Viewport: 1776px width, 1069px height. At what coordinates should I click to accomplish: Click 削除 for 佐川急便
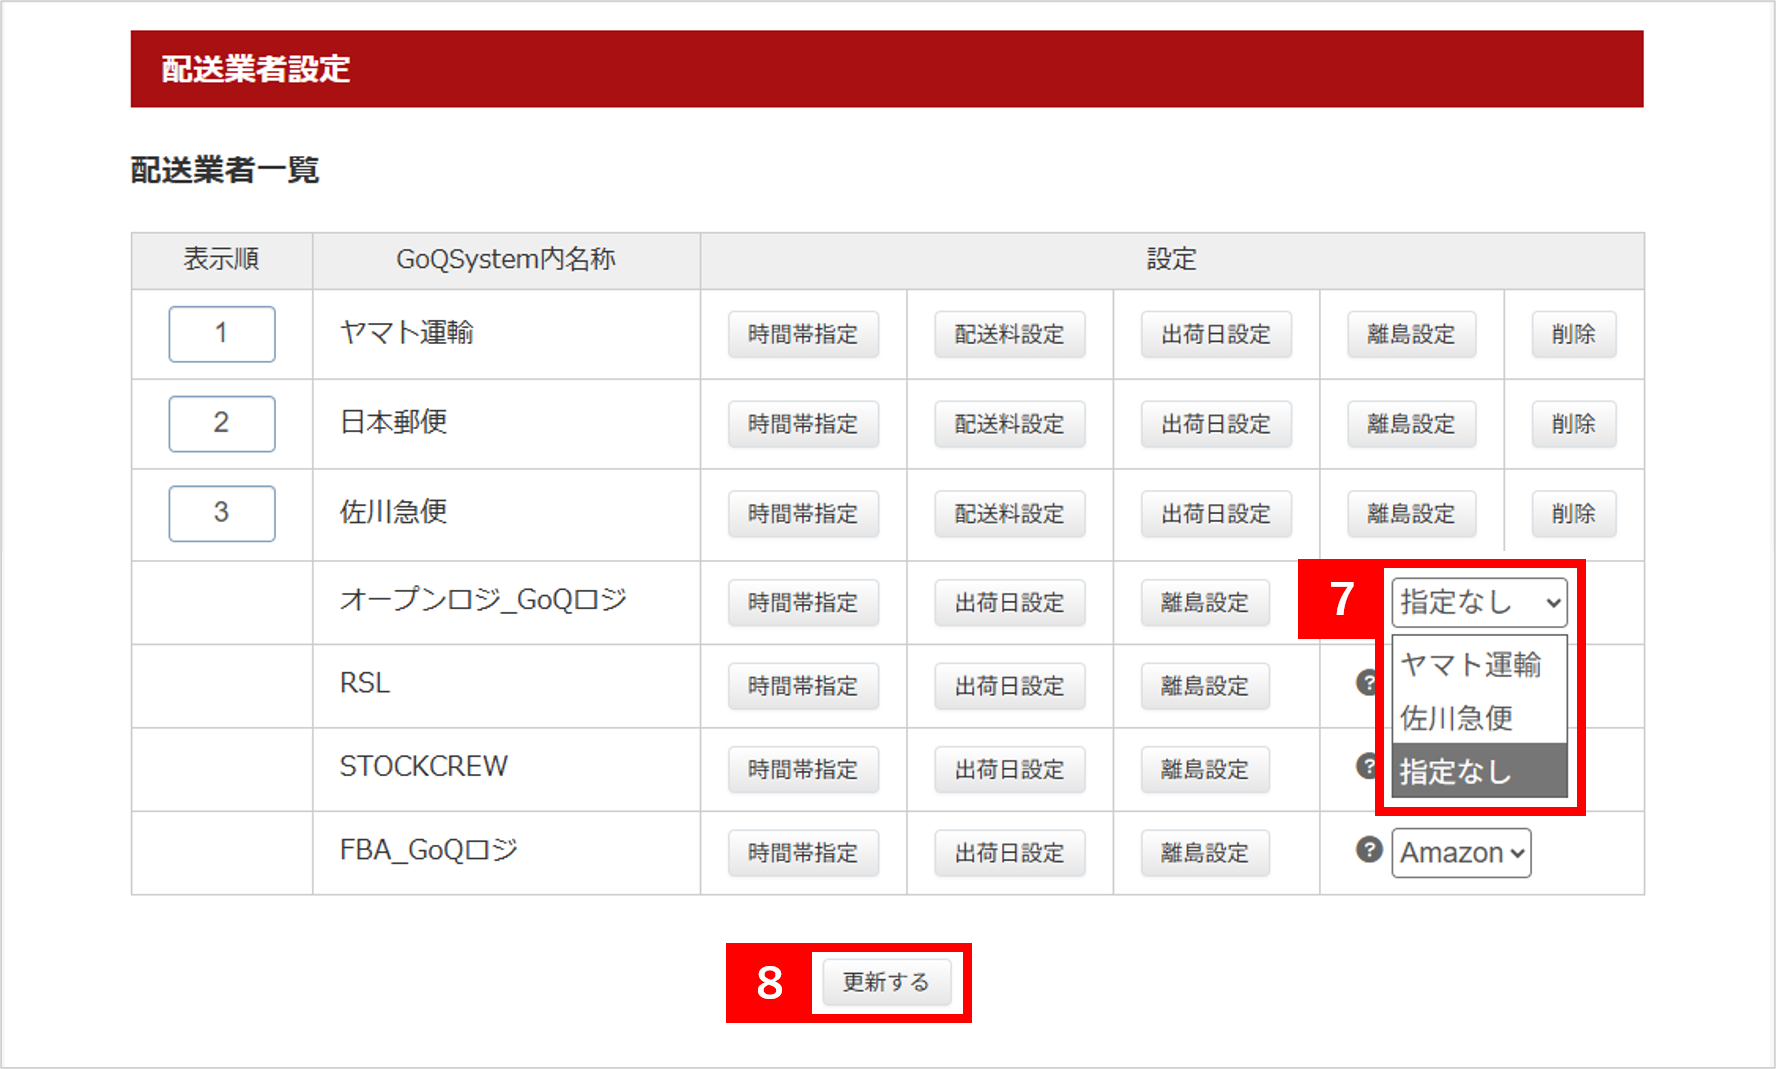(1573, 514)
